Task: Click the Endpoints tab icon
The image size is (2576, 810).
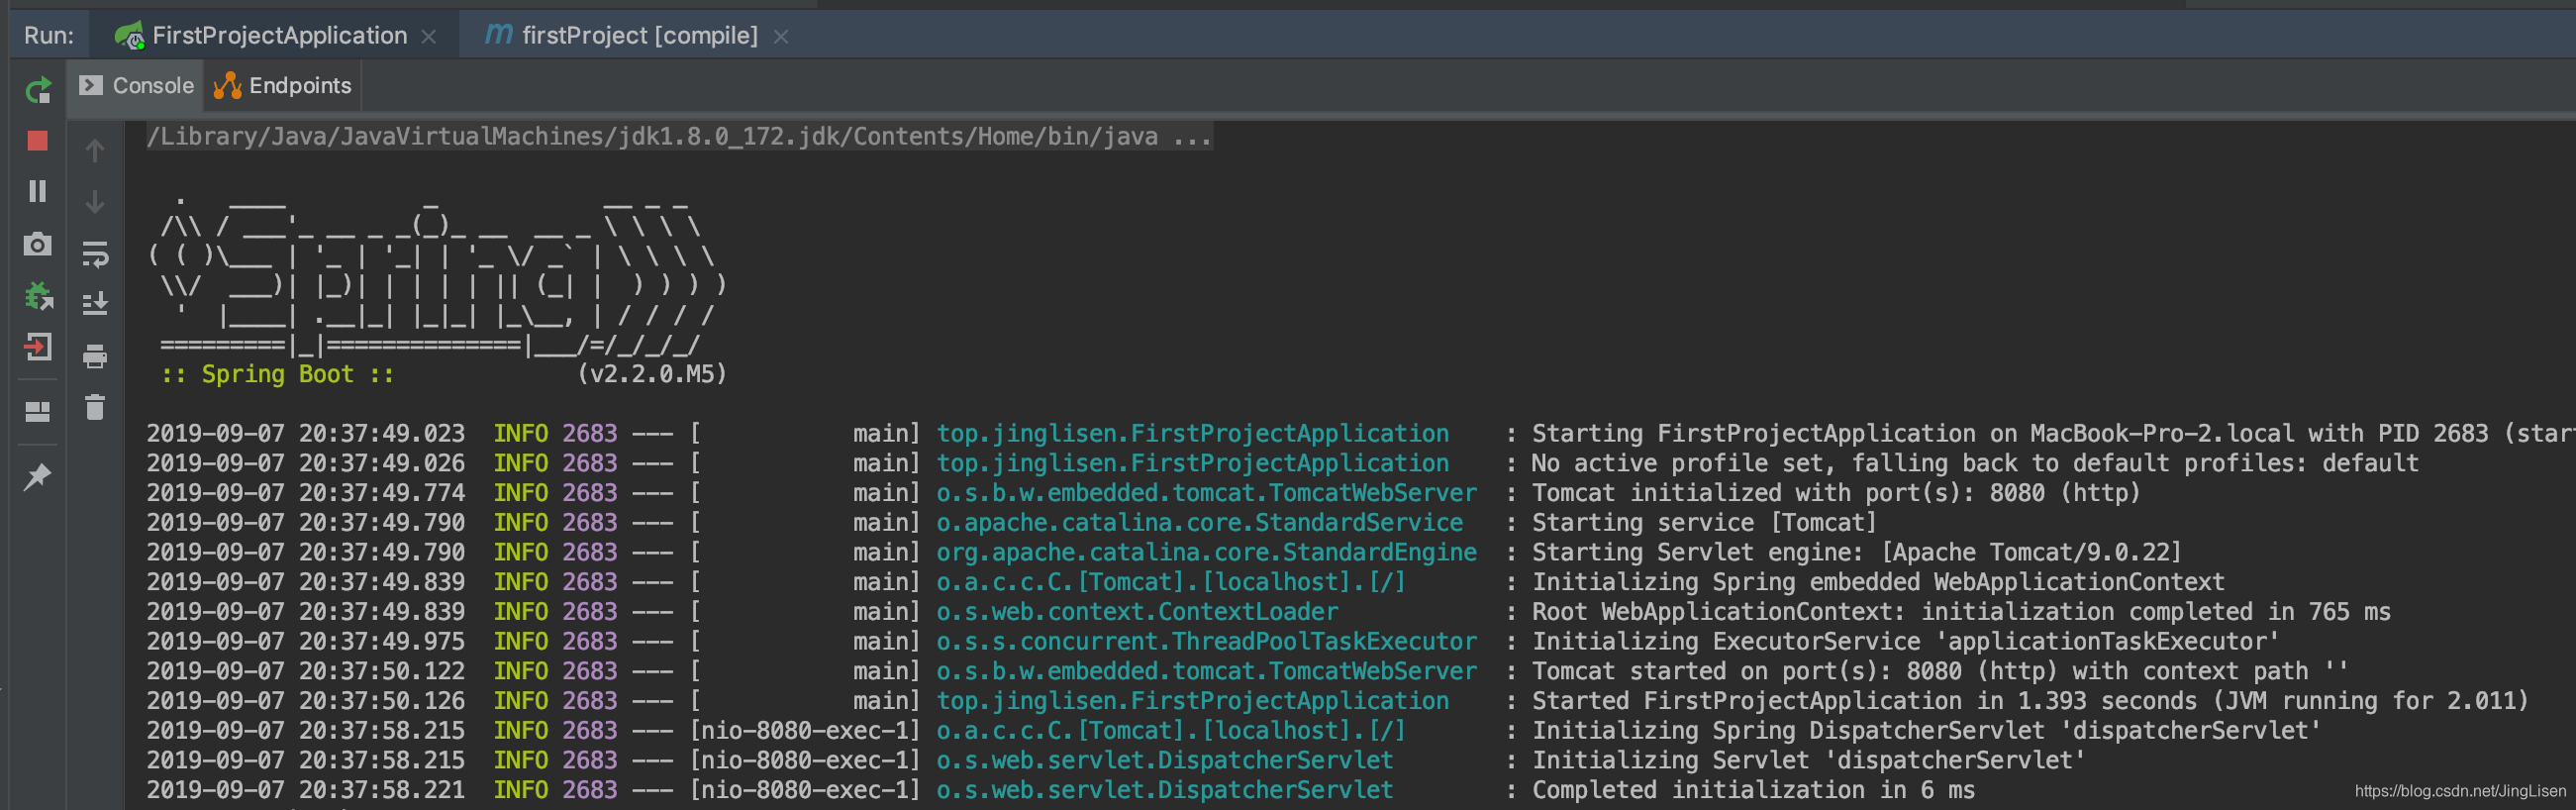Action: pyautogui.click(x=228, y=86)
